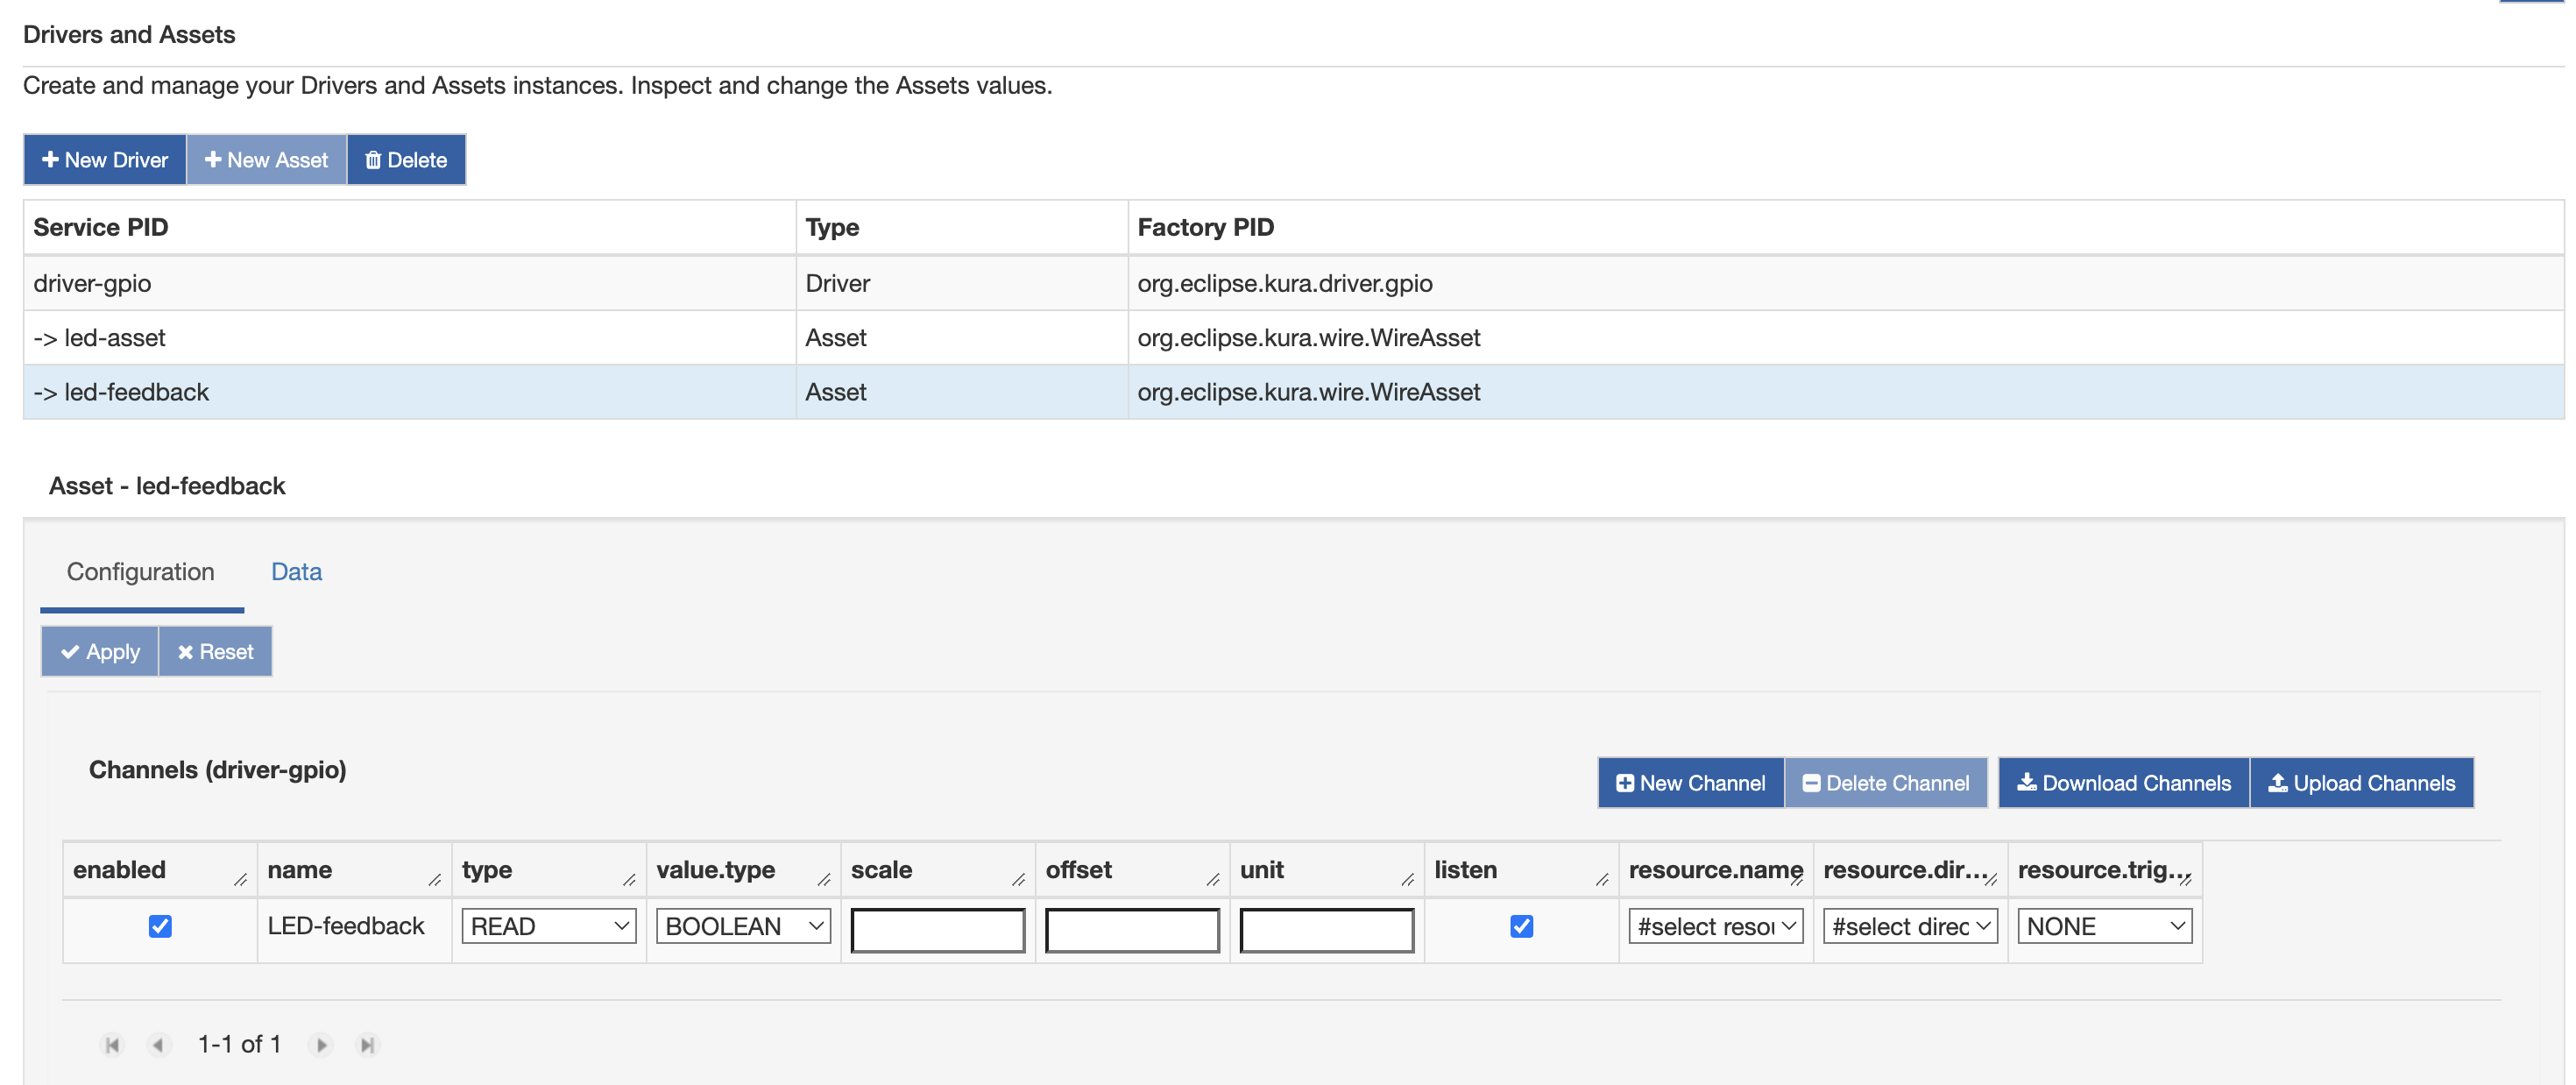Image resolution: width=2576 pixels, height=1085 pixels.
Task: Click the 1-1 of 1 pager text
Action: tap(240, 1045)
